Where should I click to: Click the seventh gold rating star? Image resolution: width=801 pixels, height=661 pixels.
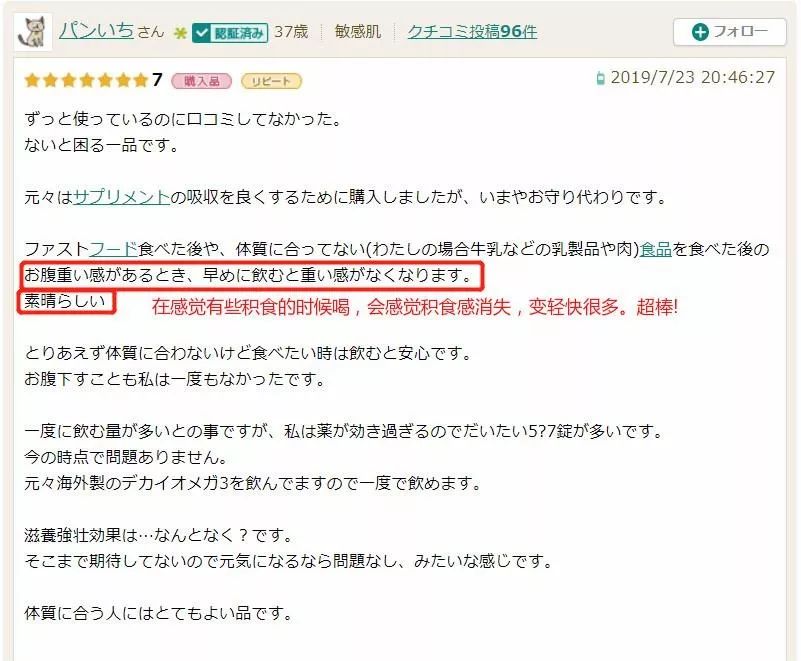(141, 80)
